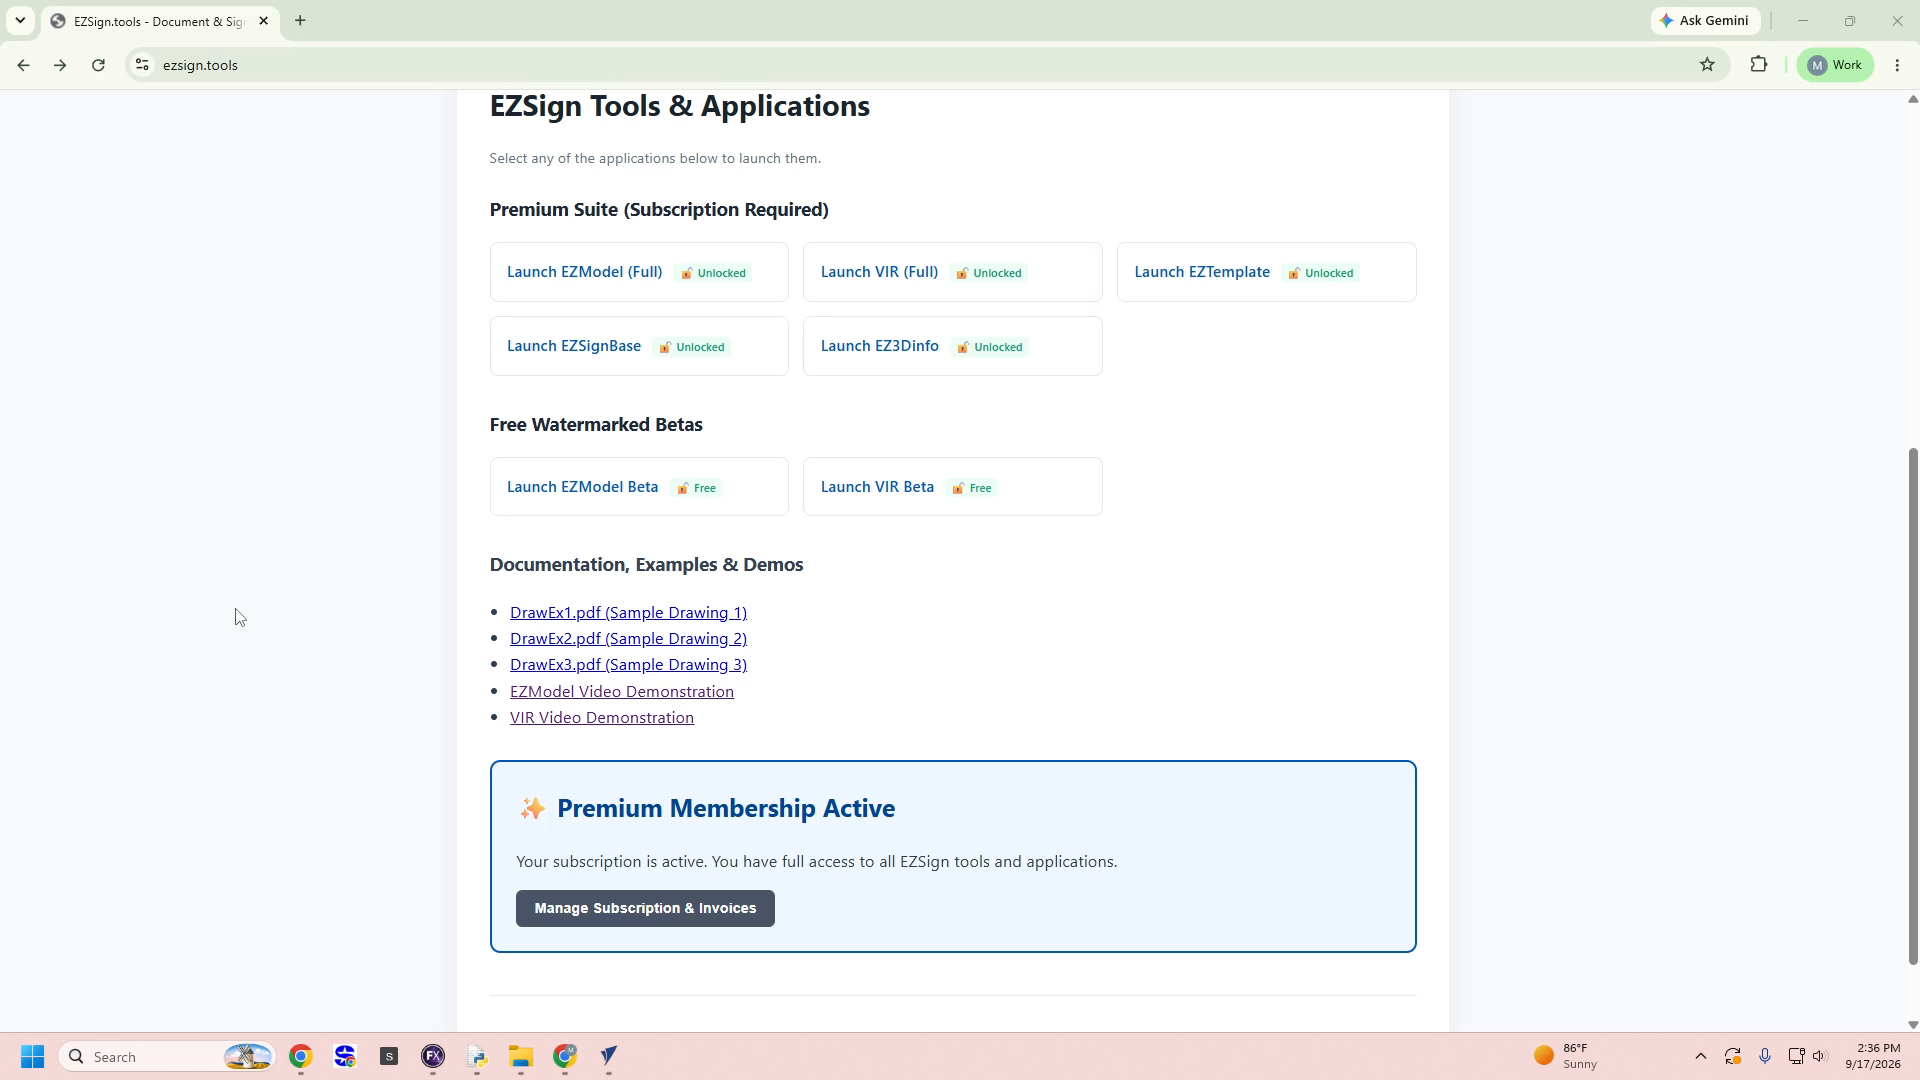Click the microphone tray icon
This screenshot has height=1080, width=1920.
pyautogui.click(x=1765, y=1057)
